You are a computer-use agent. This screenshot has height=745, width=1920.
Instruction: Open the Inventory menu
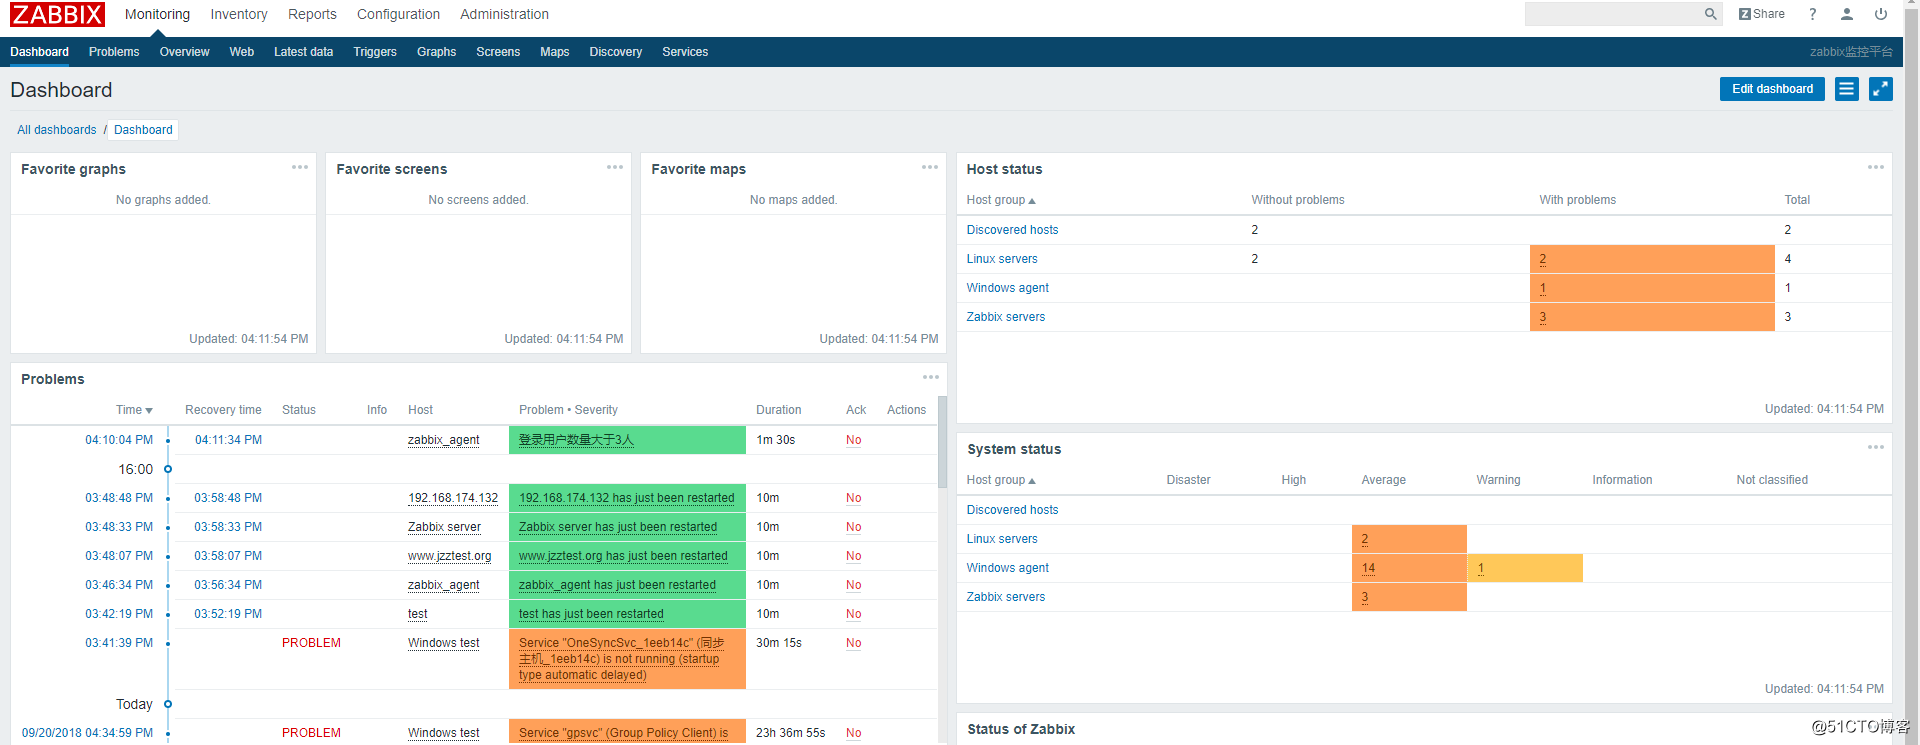[x=239, y=14]
